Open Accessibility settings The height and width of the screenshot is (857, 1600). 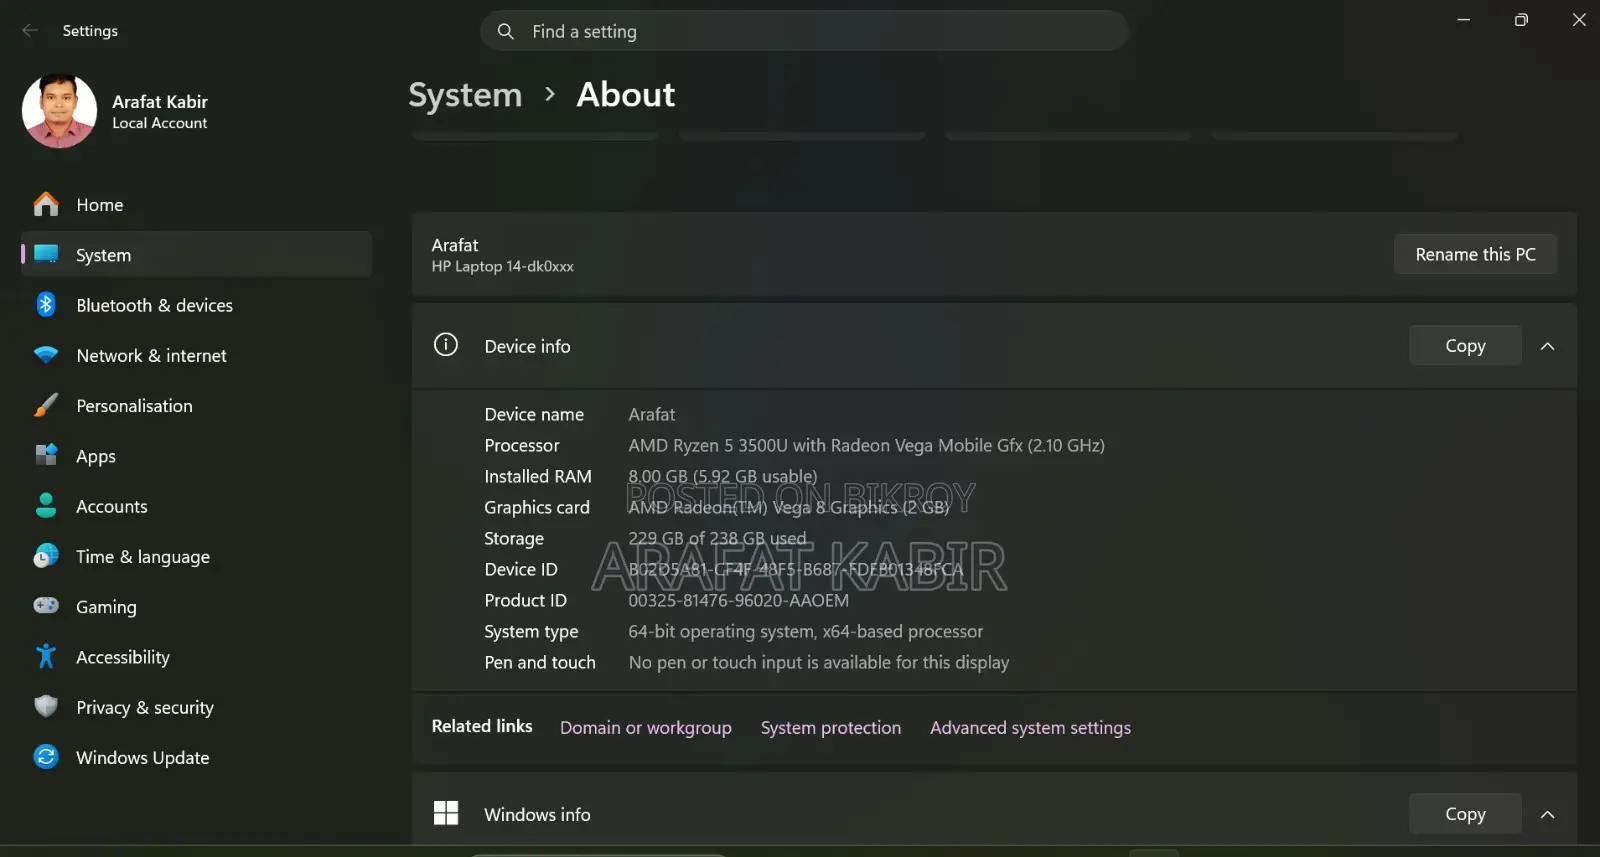click(196, 657)
